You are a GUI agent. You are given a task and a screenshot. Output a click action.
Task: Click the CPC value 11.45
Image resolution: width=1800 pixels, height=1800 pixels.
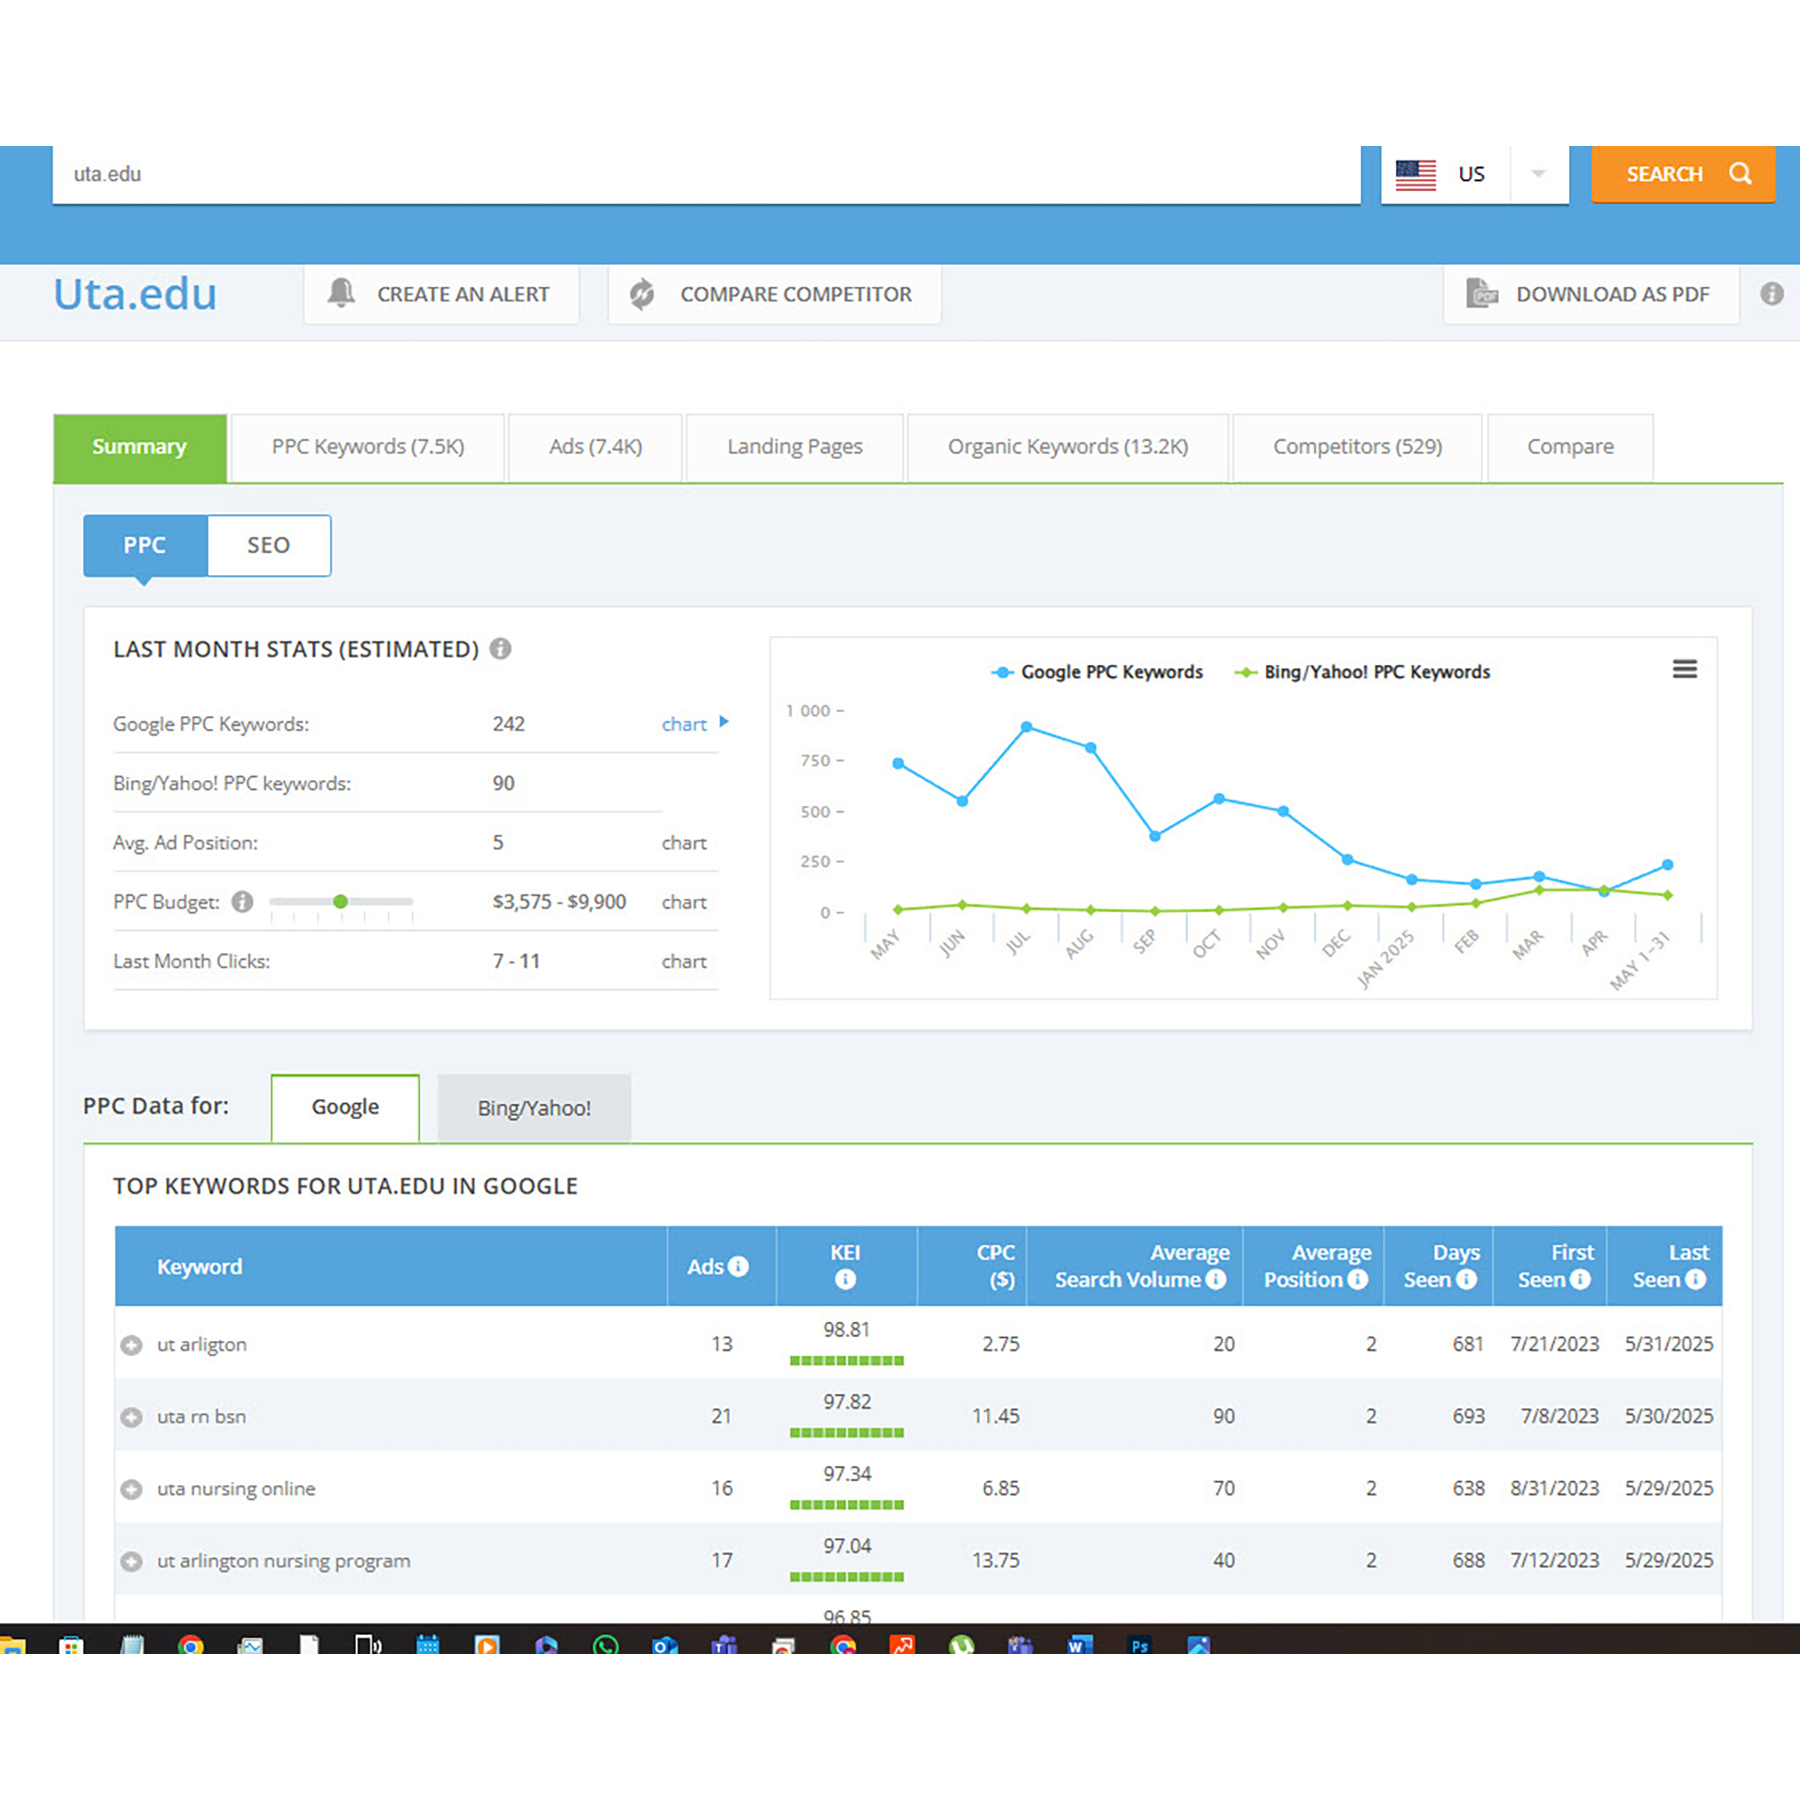click(x=996, y=1417)
